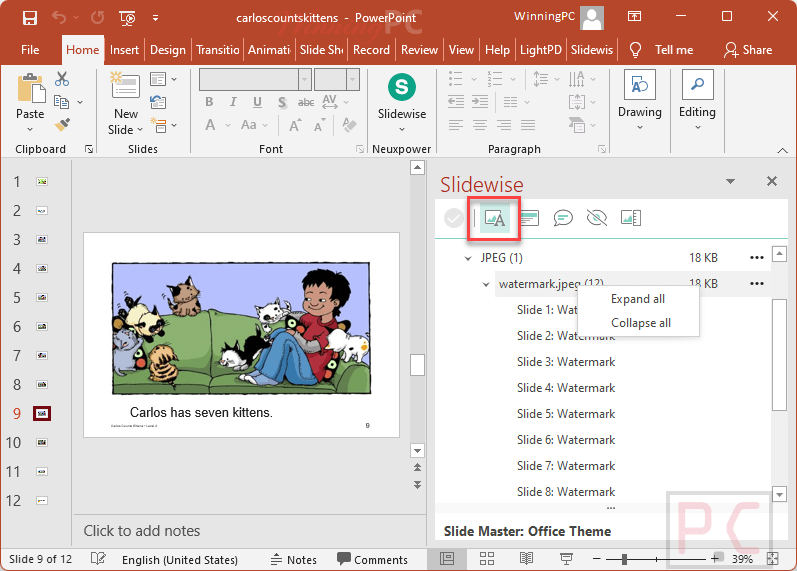
Task: Click the Share button
Action: coord(748,50)
